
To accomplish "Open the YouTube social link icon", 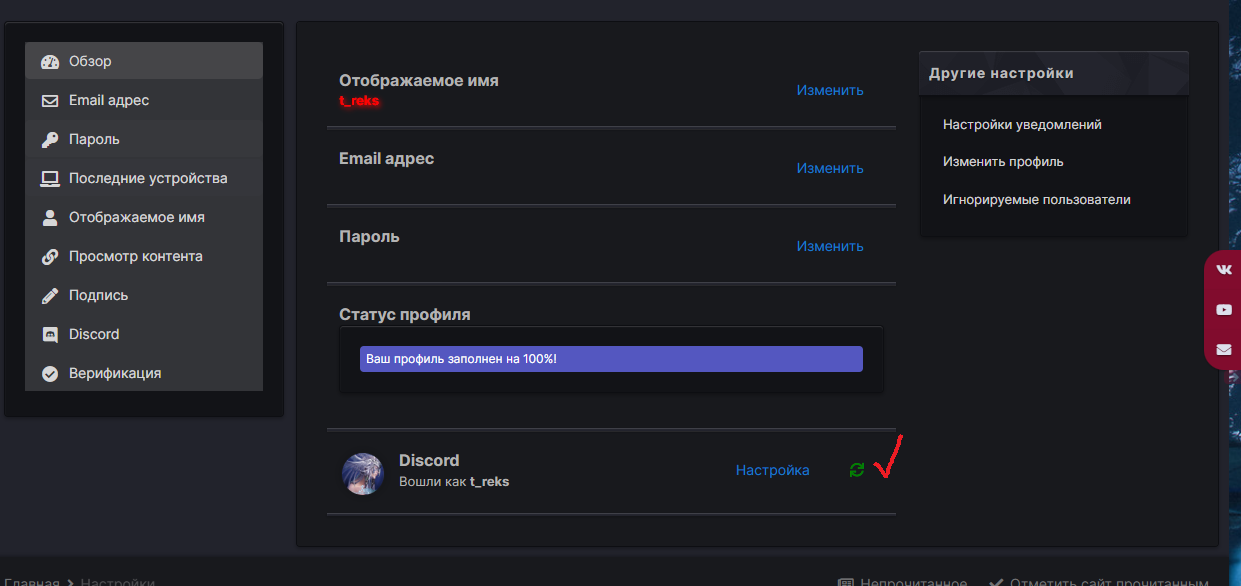I will [1224, 310].
